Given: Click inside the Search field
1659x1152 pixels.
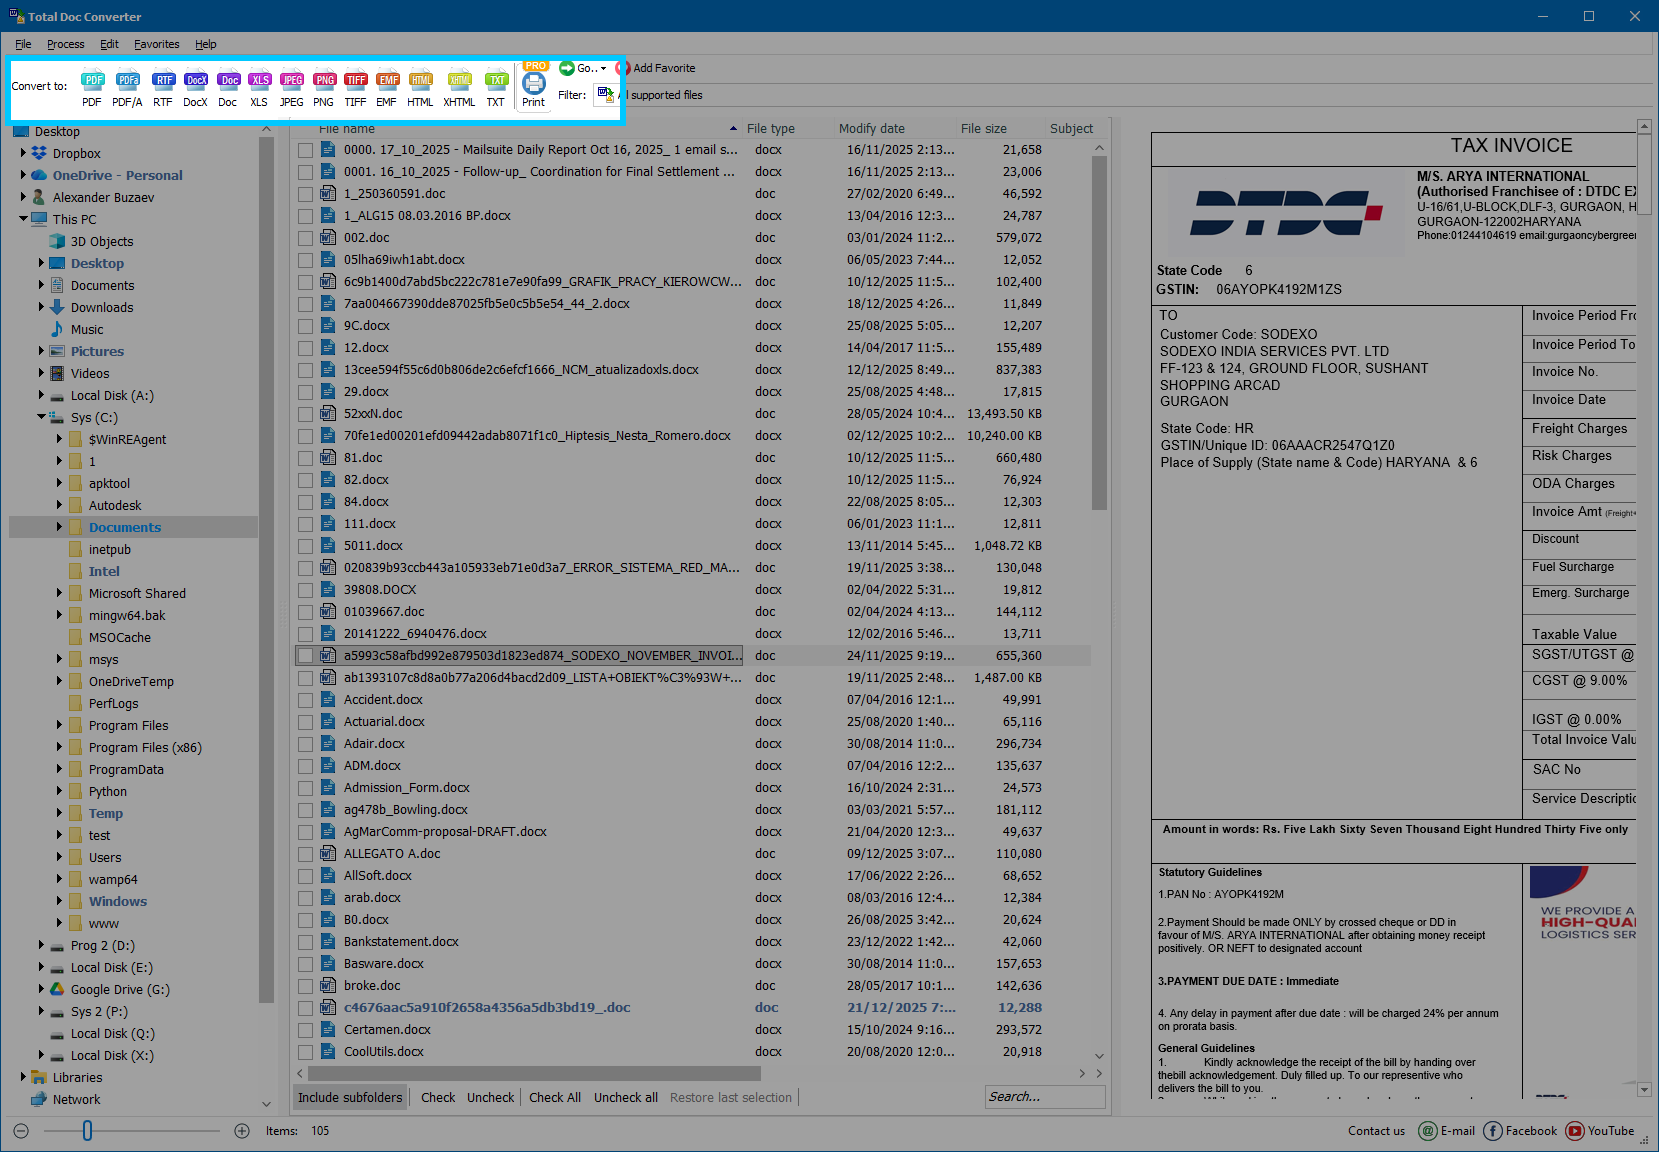Looking at the screenshot, I should pyautogui.click(x=1044, y=1097).
